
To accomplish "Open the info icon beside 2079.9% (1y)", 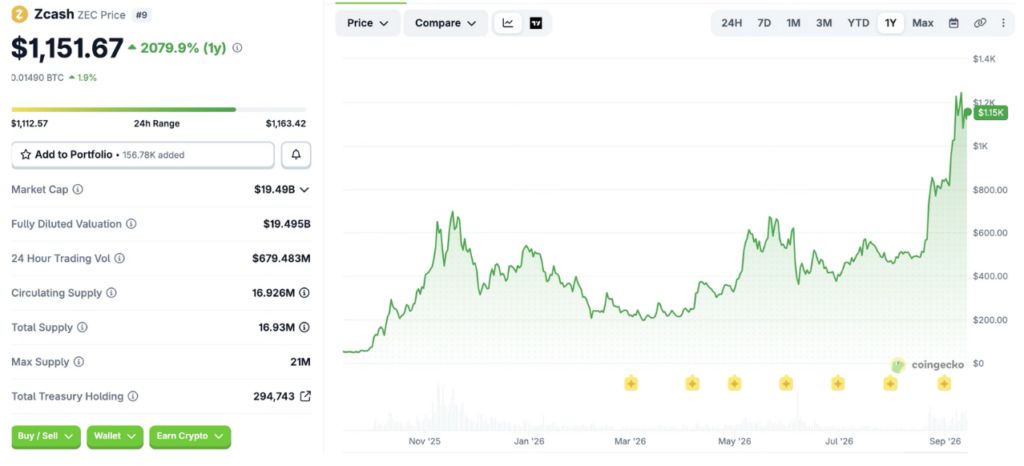I will (x=237, y=48).
